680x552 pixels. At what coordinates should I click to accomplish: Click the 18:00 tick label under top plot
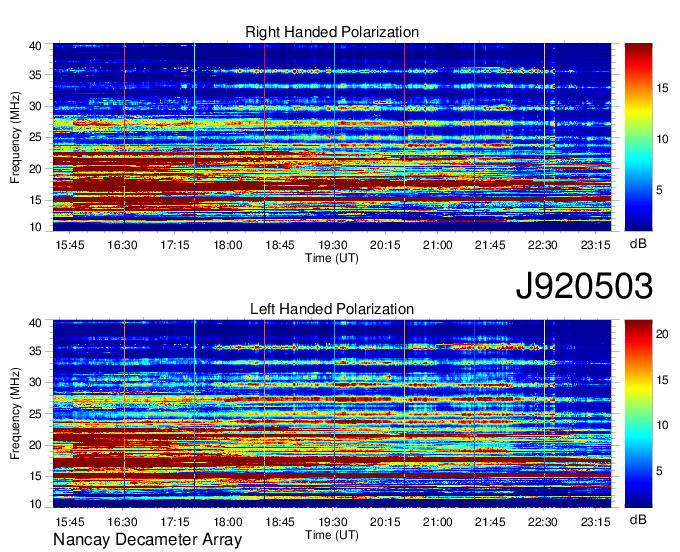click(x=228, y=245)
